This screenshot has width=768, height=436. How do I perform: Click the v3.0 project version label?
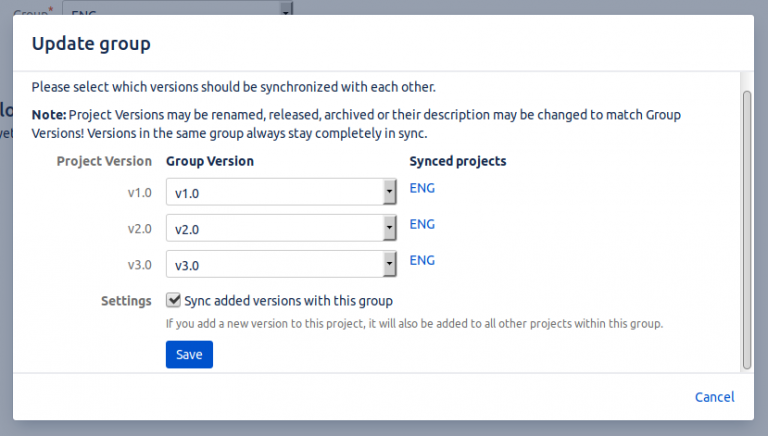(x=139, y=265)
